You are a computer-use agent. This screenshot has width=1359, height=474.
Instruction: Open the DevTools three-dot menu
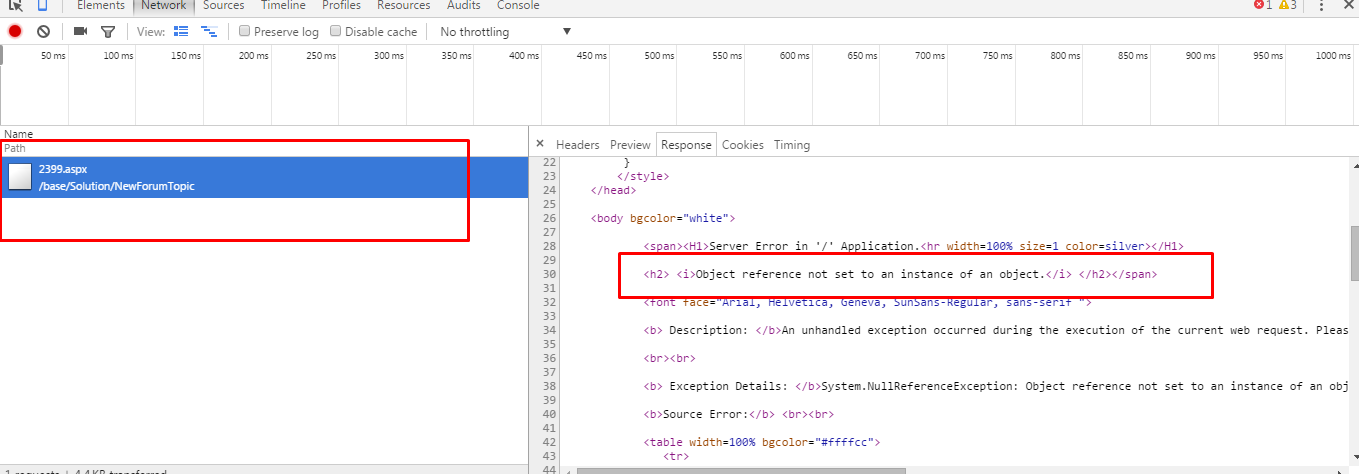coord(1322,5)
